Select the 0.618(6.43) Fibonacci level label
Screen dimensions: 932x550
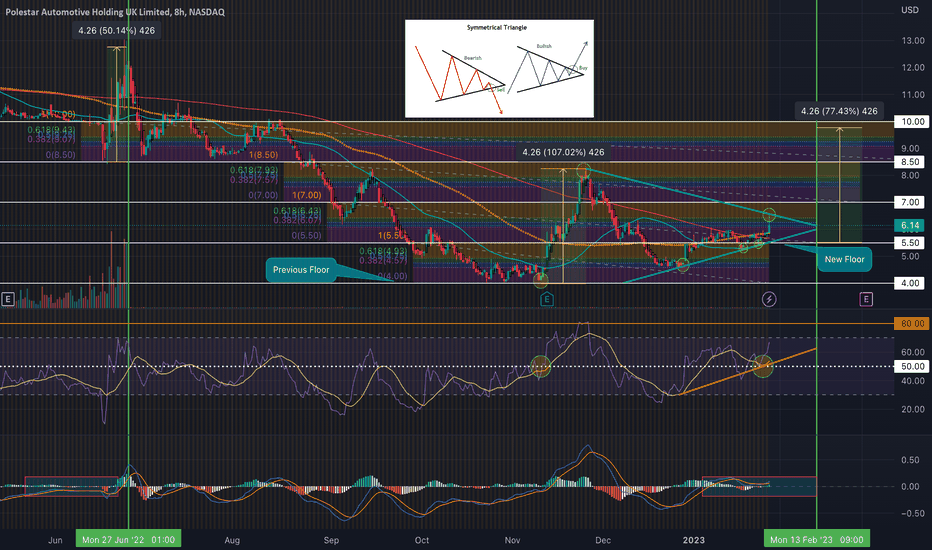297,211
